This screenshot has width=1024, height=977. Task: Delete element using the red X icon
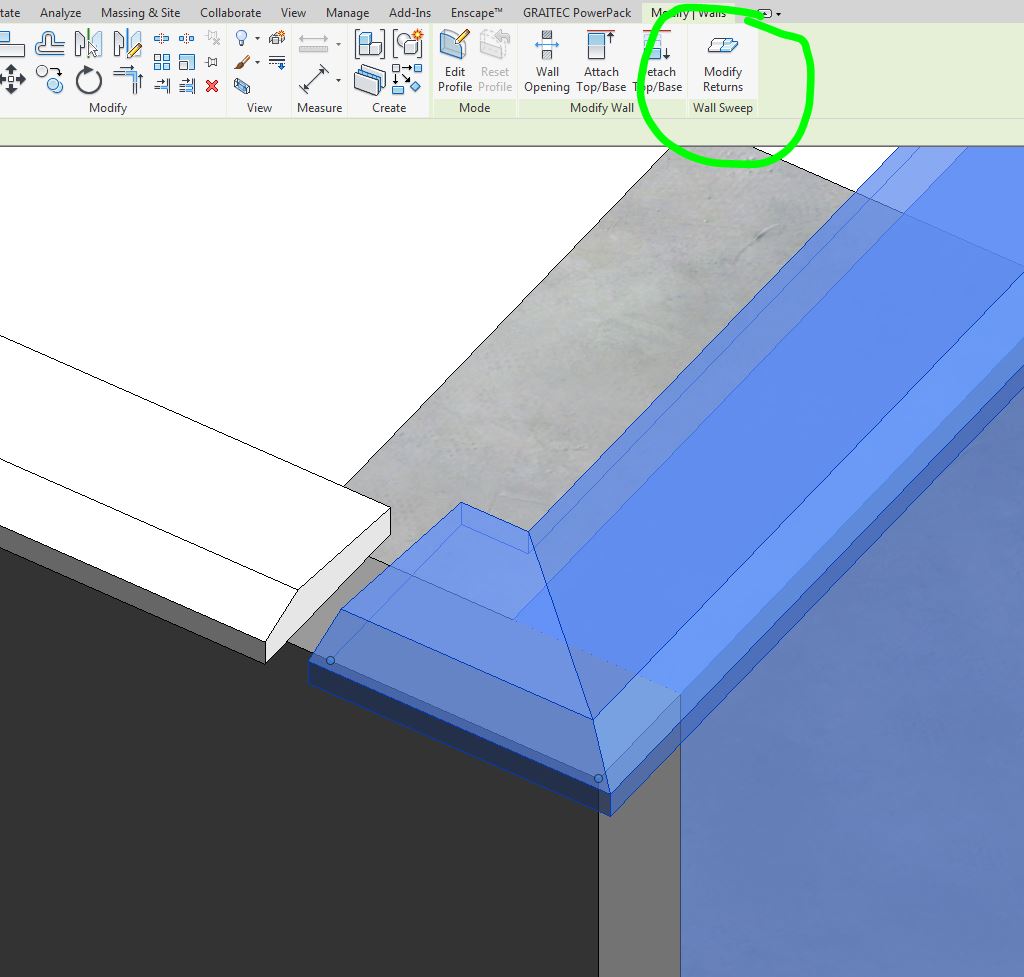[x=211, y=85]
